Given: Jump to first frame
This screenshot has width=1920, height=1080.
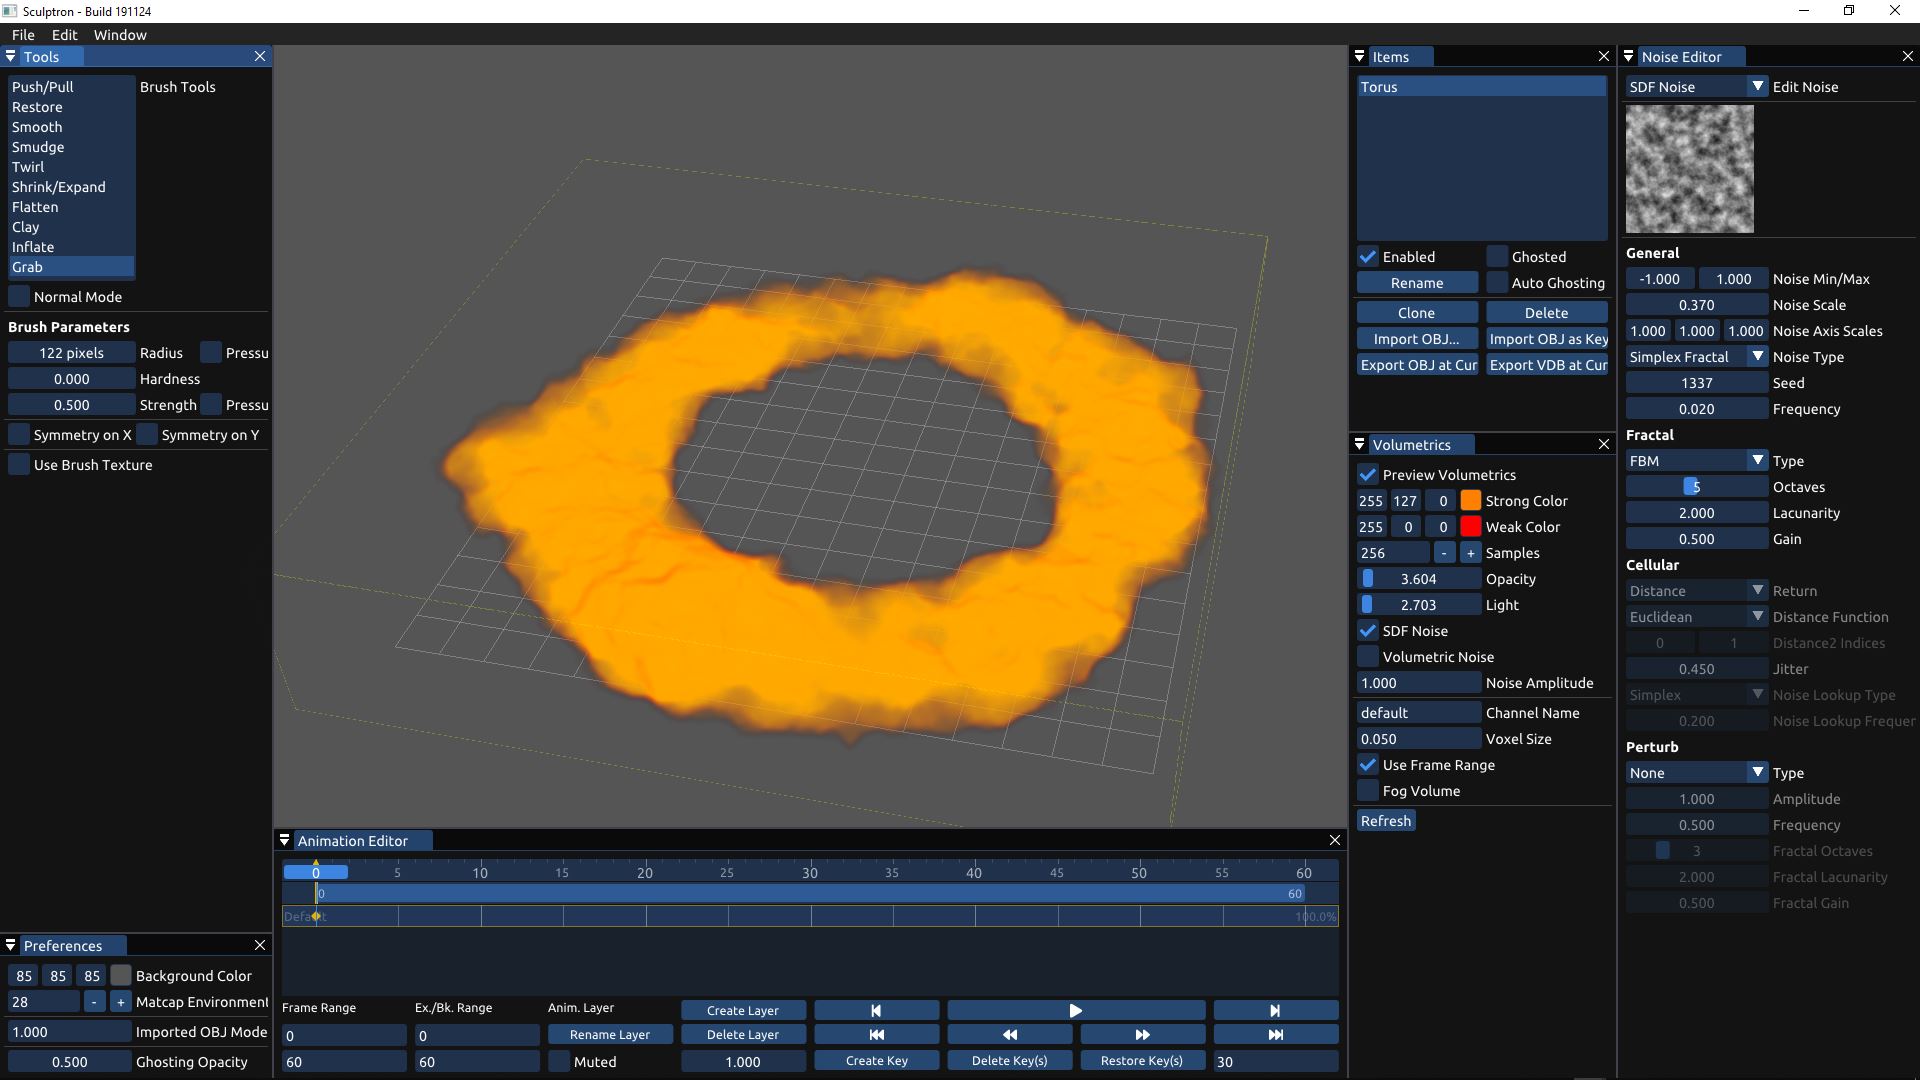Looking at the screenshot, I should click(x=876, y=1035).
